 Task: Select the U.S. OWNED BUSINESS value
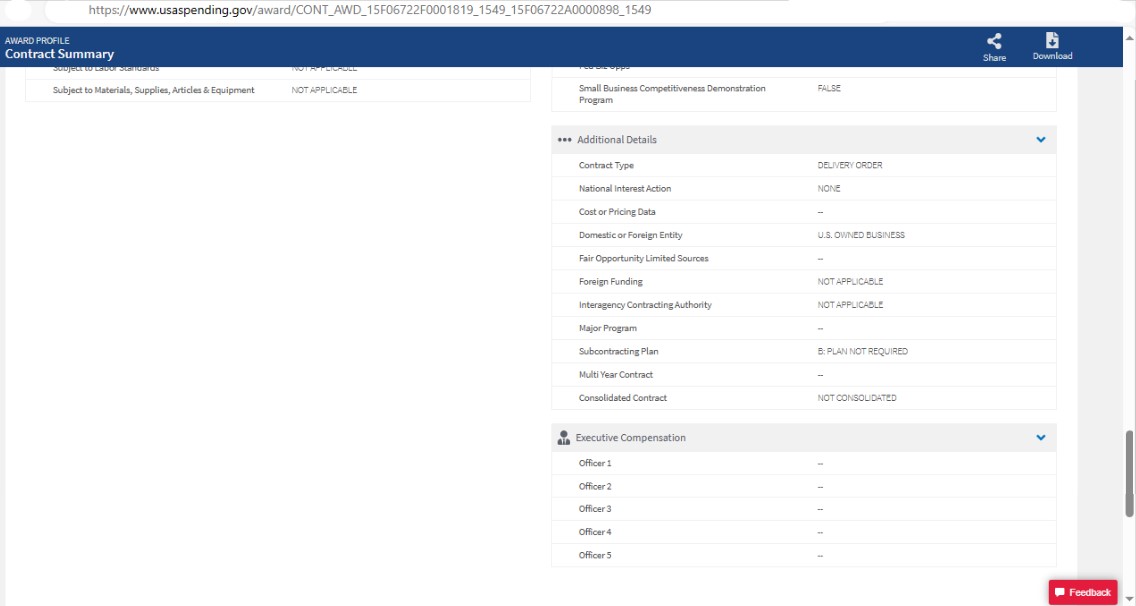pyautogui.click(x=861, y=235)
